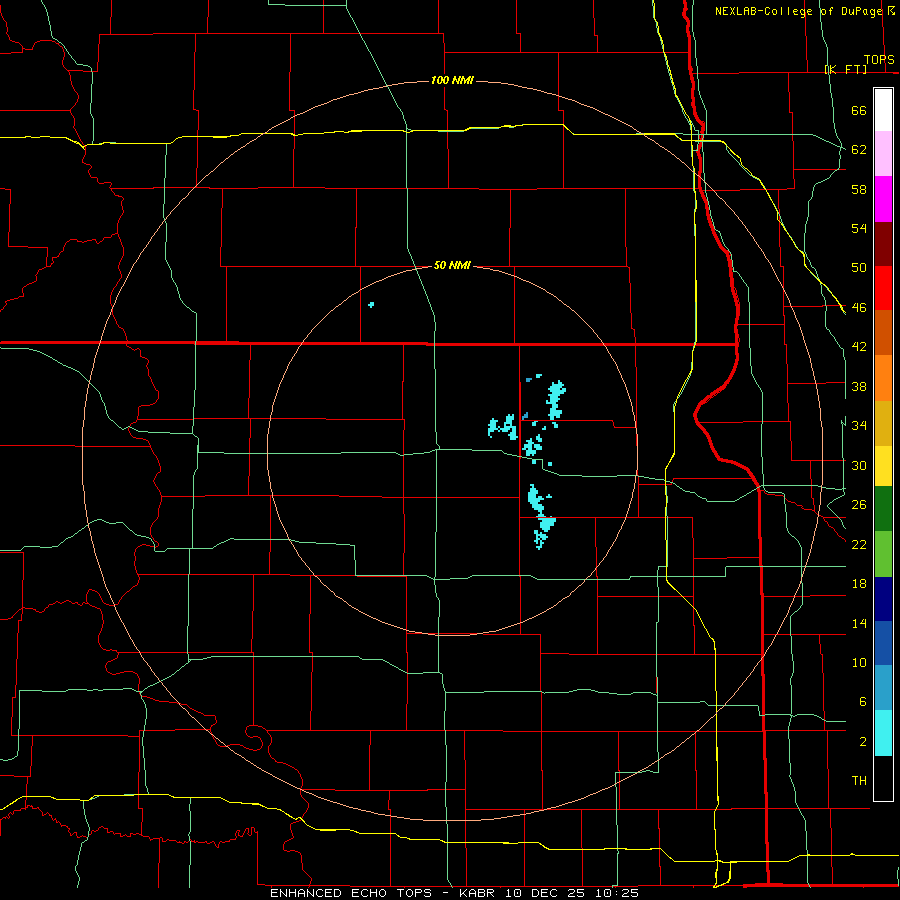Screen dimensions: 900x900
Task: Click the magenta 58 legend swatch
Action: coord(883,199)
